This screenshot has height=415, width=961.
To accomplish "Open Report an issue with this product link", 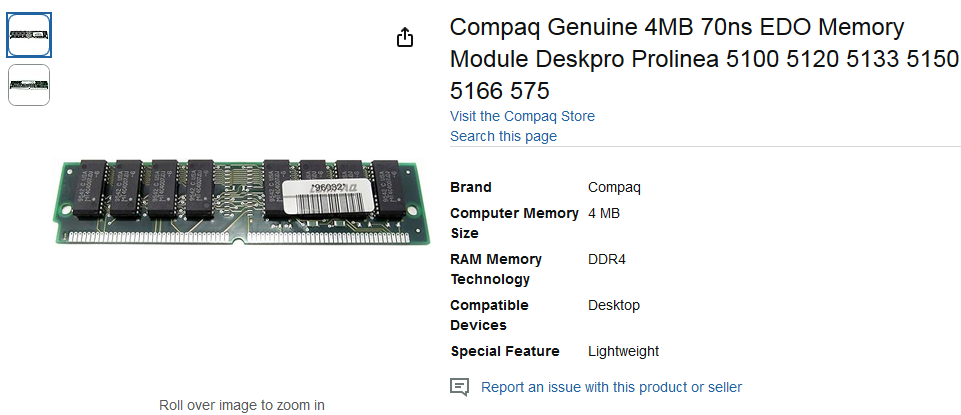I will pos(611,387).
